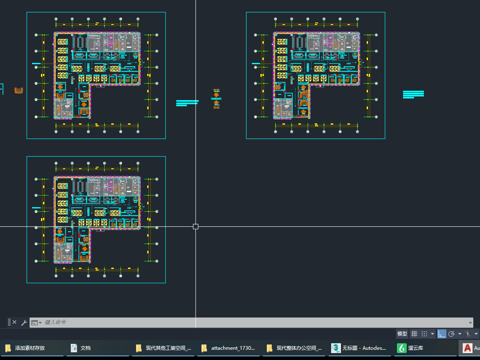Screen dimensions: 480x360
Task: Toggle ortho mode in status bar
Action: 442,334
